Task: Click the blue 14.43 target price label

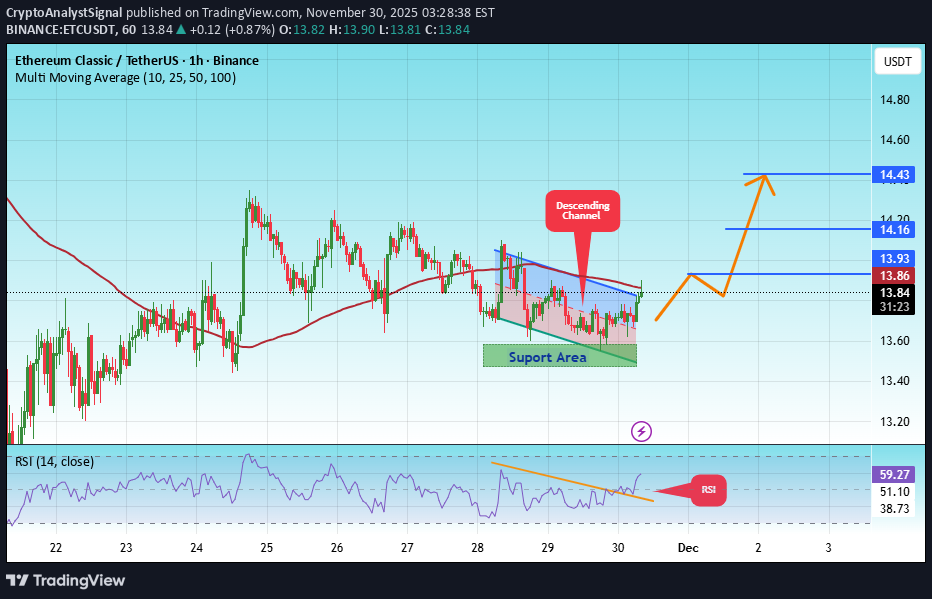Action: (x=895, y=174)
